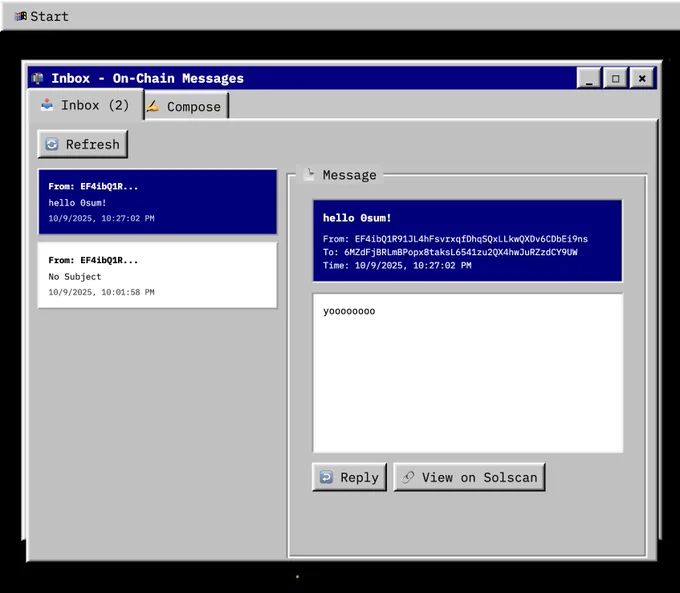
Task: Click the pencil icon on Compose tab
Action: [x=153, y=106]
